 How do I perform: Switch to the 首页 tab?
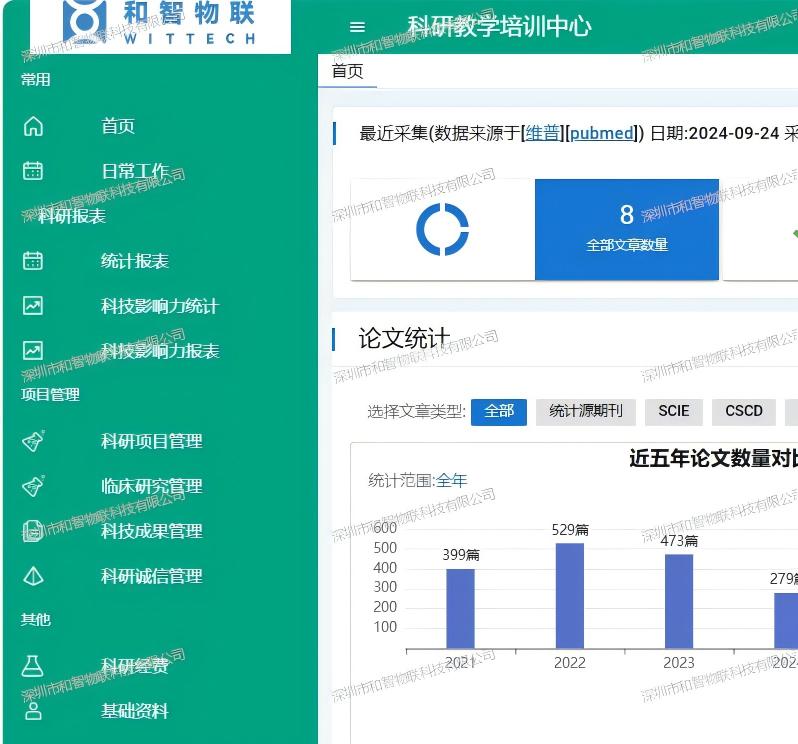pyautogui.click(x=348, y=71)
